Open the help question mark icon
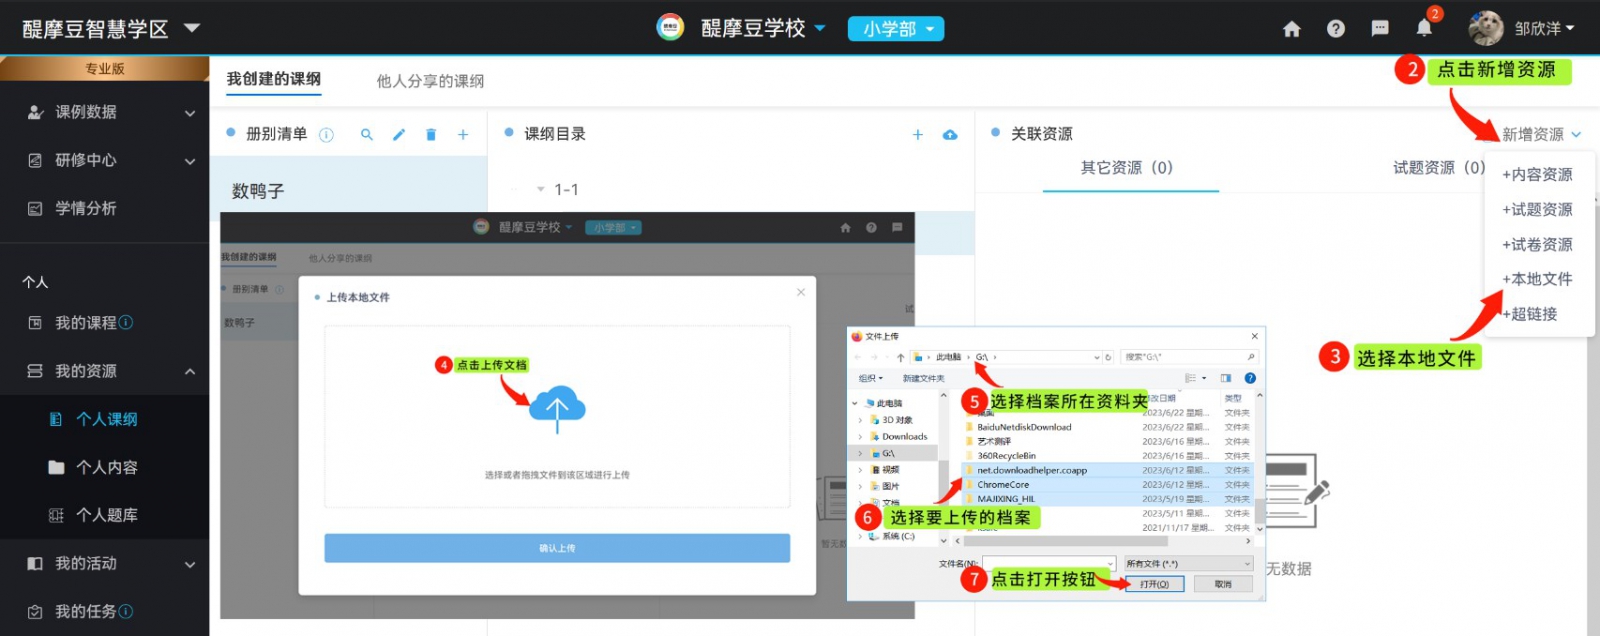Screen dimensions: 1600x636 tap(1336, 29)
